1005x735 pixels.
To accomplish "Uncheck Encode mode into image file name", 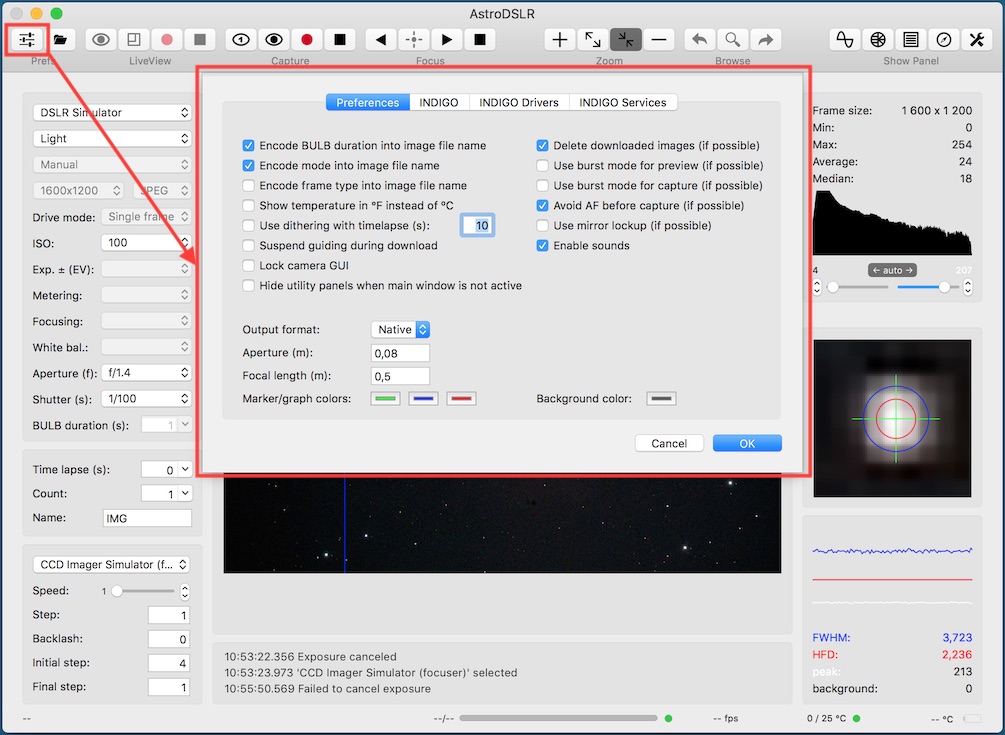I will point(249,165).
